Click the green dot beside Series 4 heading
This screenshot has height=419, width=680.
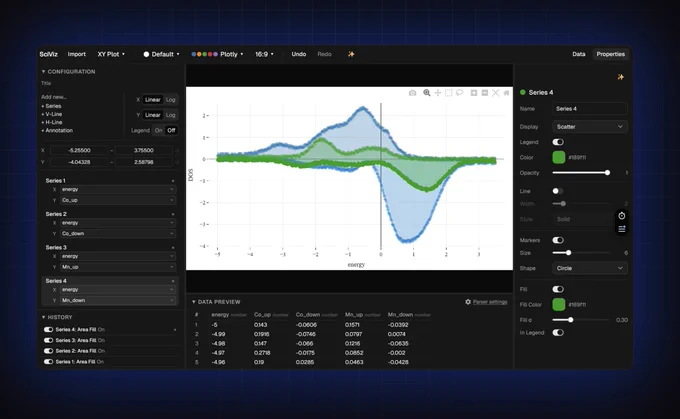(x=523, y=92)
